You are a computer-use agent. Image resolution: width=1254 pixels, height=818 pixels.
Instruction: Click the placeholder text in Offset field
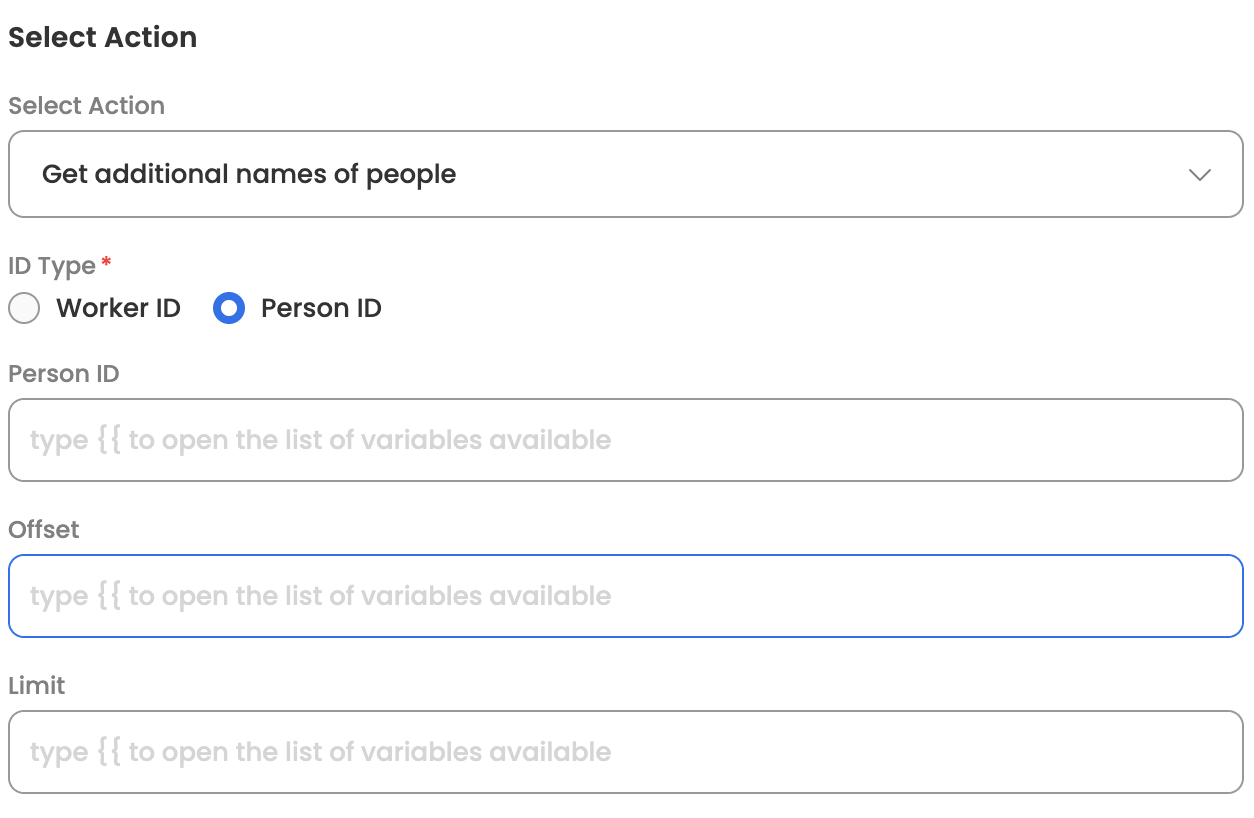320,596
